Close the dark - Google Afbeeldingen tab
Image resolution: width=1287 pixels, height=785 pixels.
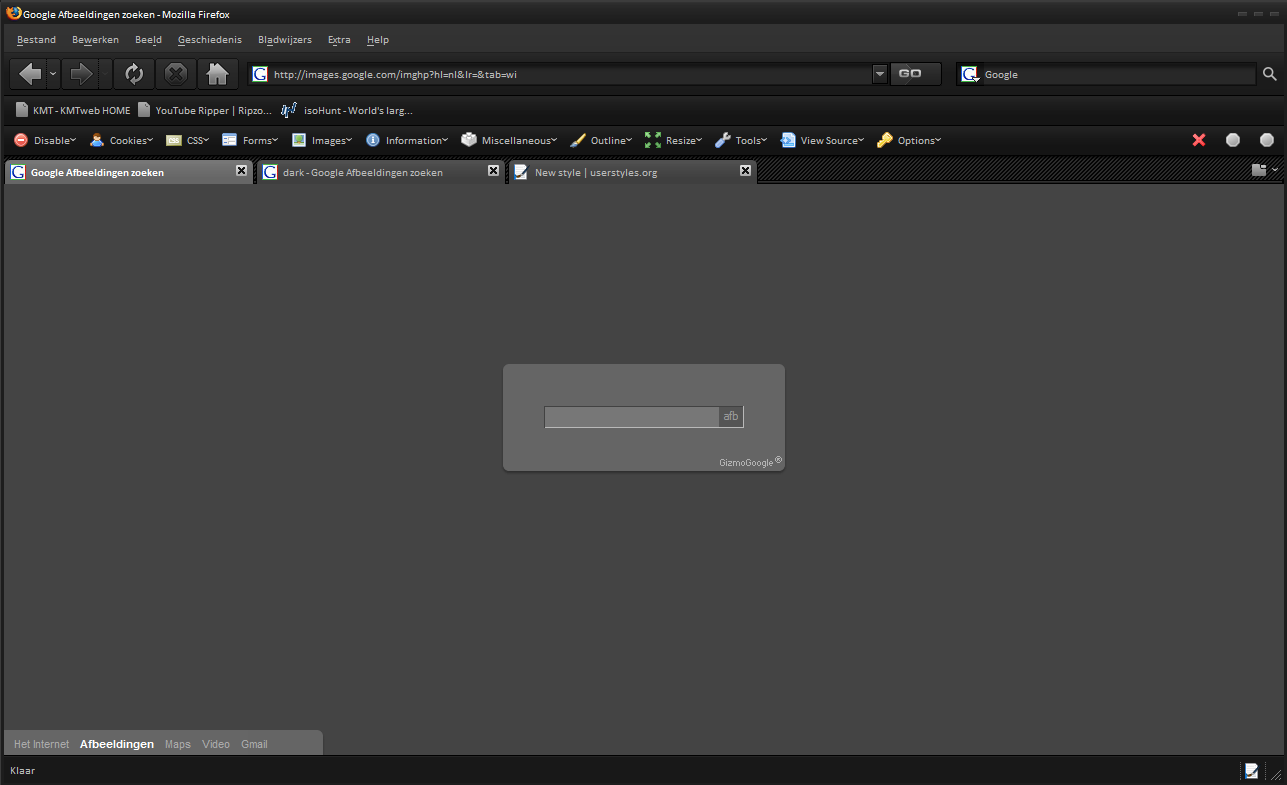pos(493,171)
